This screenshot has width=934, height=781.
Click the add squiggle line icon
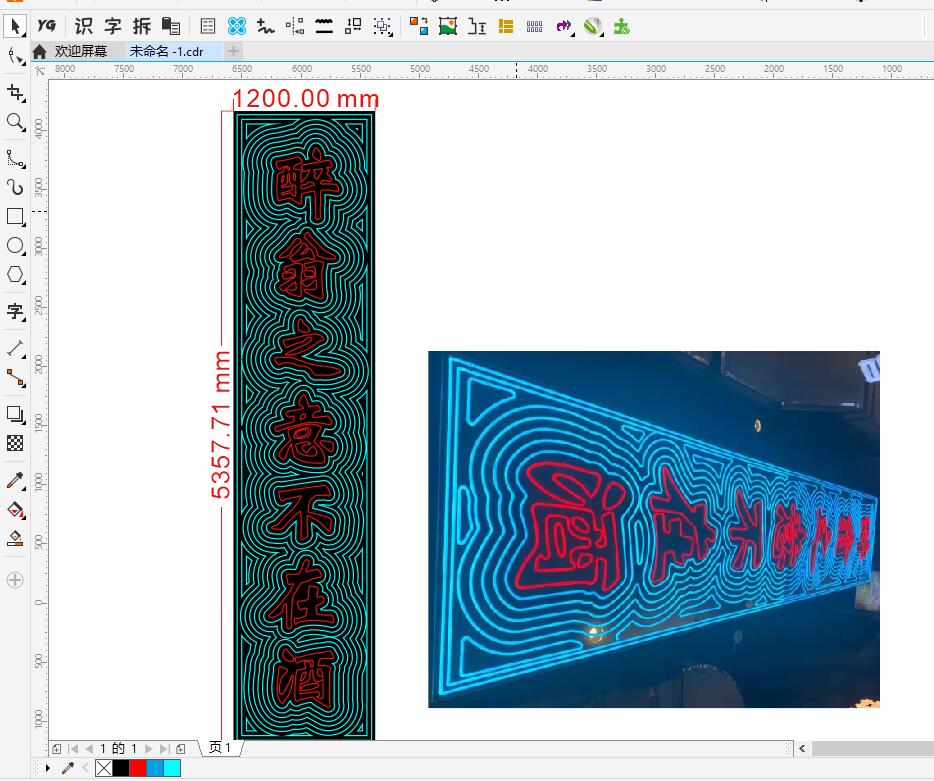tap(266, 26)
